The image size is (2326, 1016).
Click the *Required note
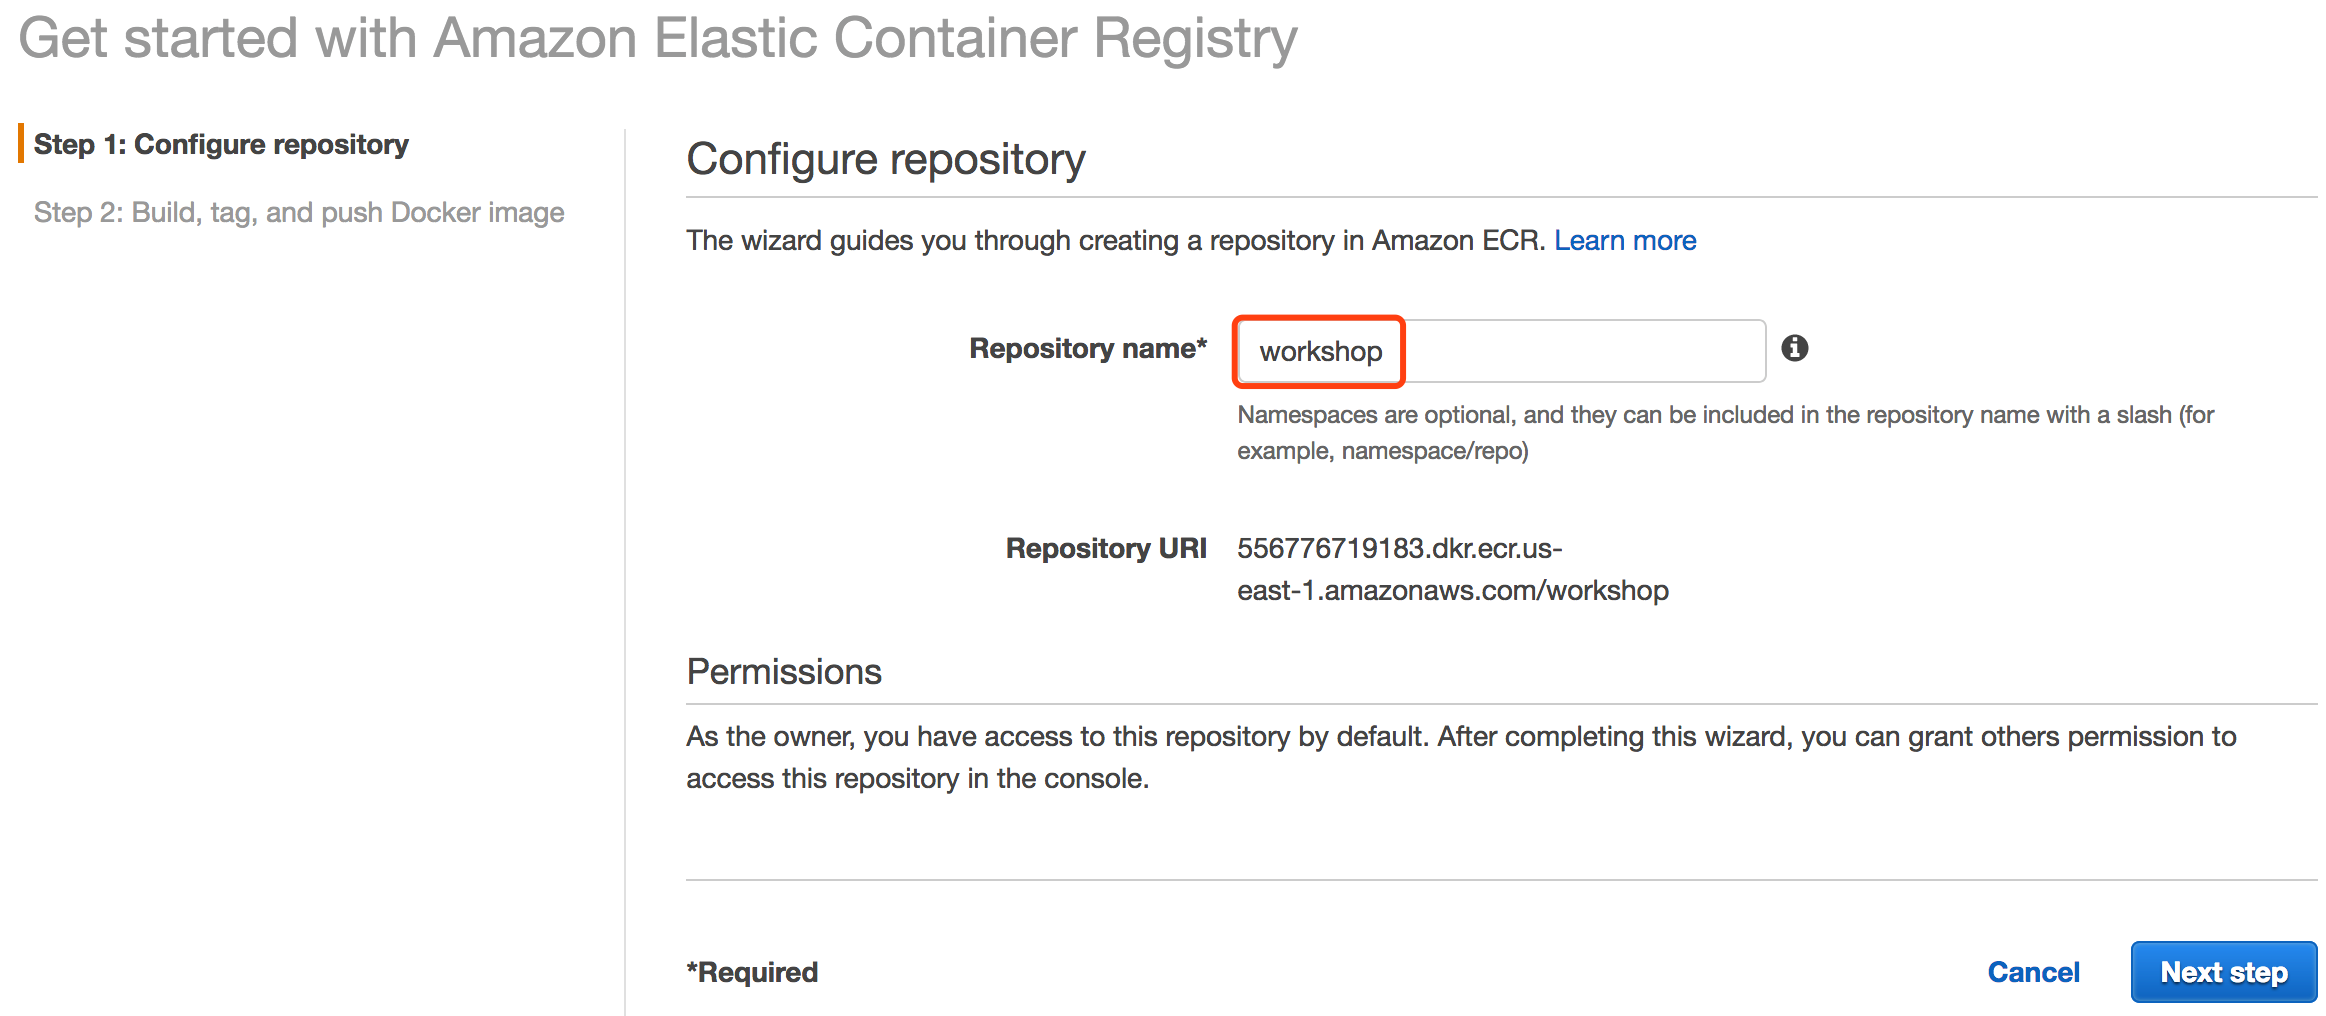(x=752, y=972)
